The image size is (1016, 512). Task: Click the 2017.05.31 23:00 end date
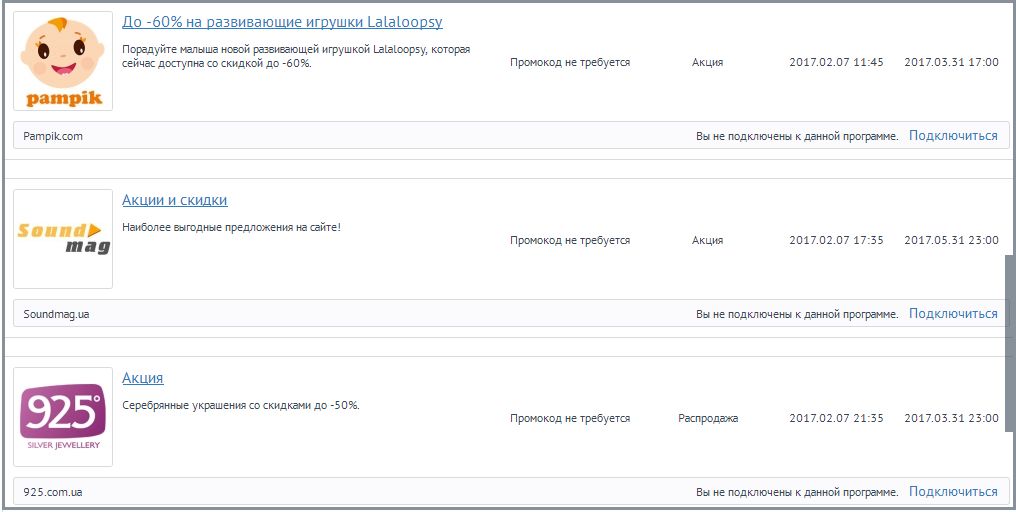click(951, 240)
